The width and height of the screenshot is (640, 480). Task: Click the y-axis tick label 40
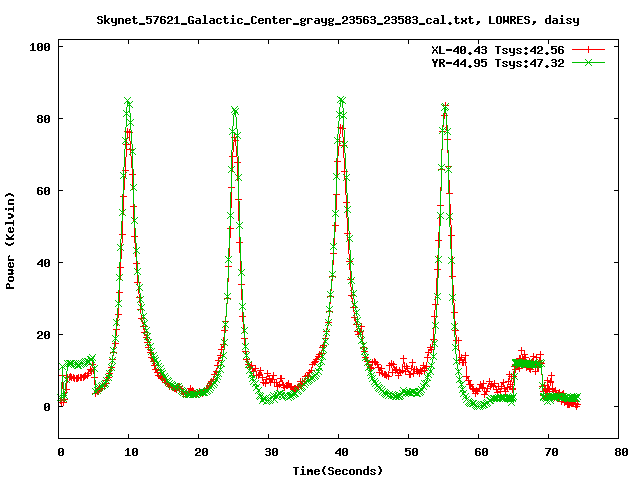click(x=44, y=263)
